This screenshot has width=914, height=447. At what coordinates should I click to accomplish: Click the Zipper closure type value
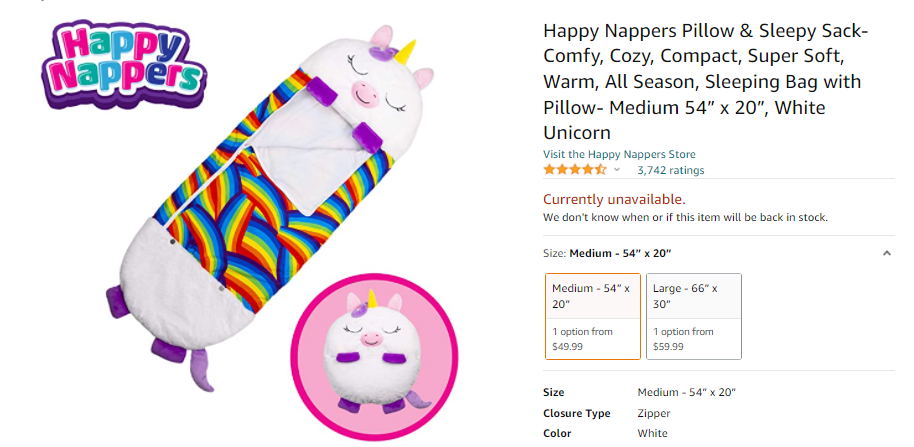pyautogui.click(x=654, y=413)
